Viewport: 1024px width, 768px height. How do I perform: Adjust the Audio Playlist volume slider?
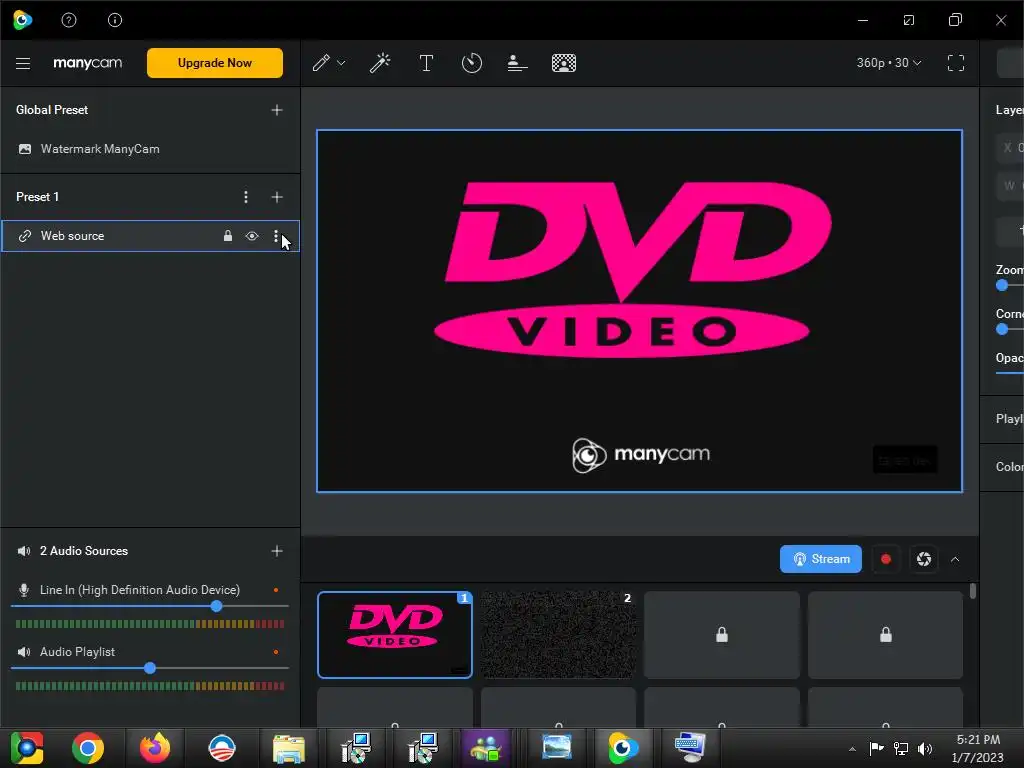click(x=150, y=668)
